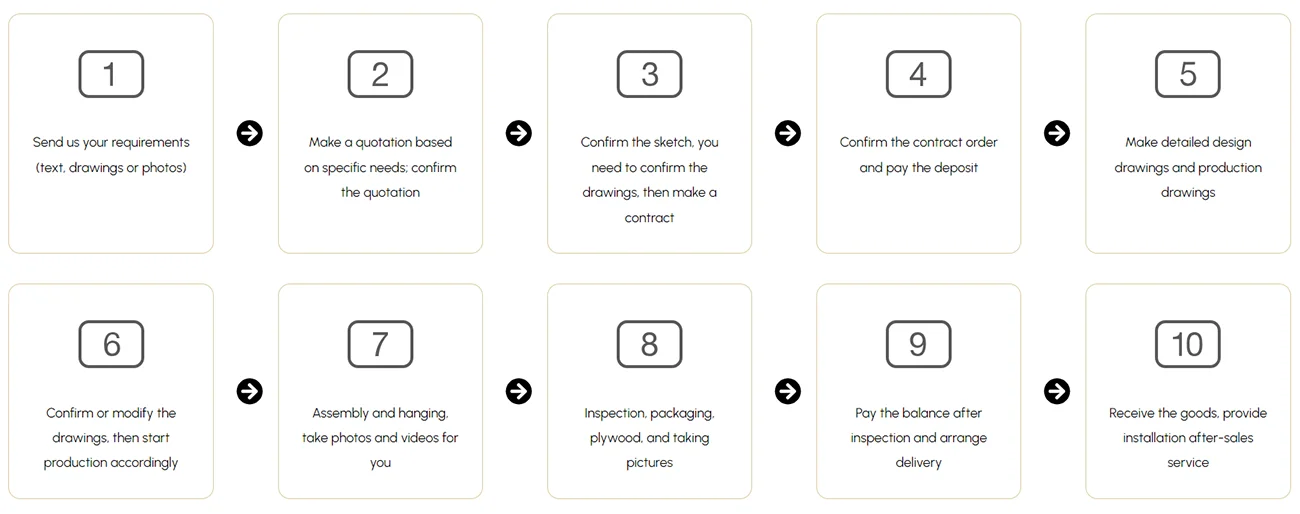
Task: Click the arrow between steps 3 and 4
Action: pos(788,133)
